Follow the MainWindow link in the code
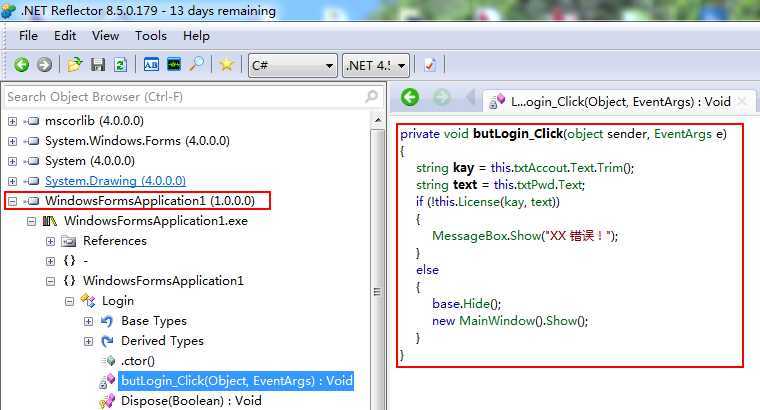 497,321
